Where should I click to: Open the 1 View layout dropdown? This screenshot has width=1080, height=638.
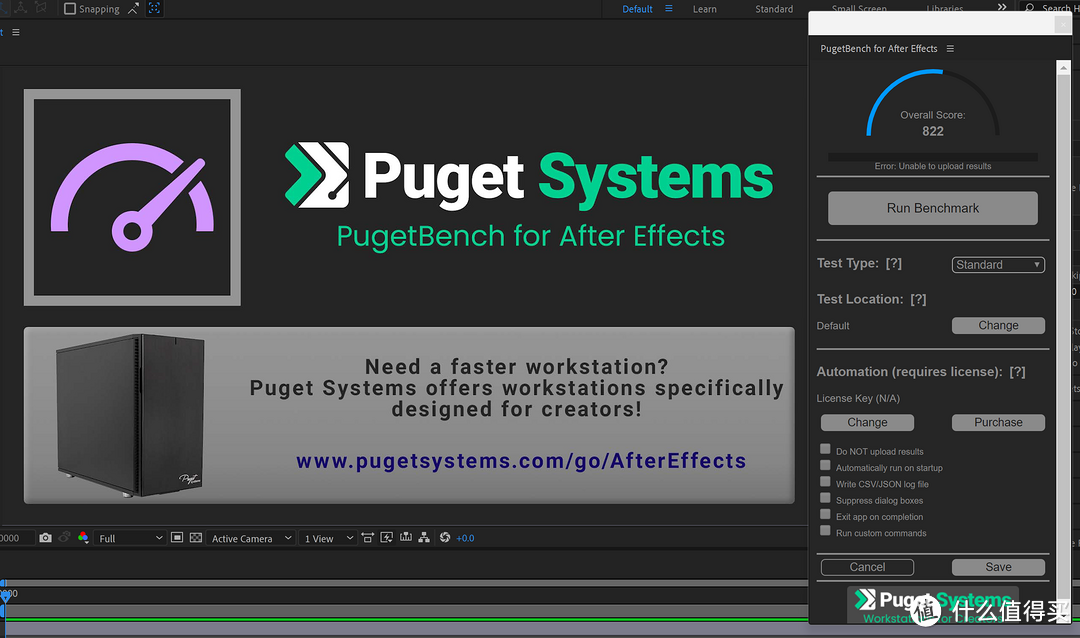pos(329,538)
